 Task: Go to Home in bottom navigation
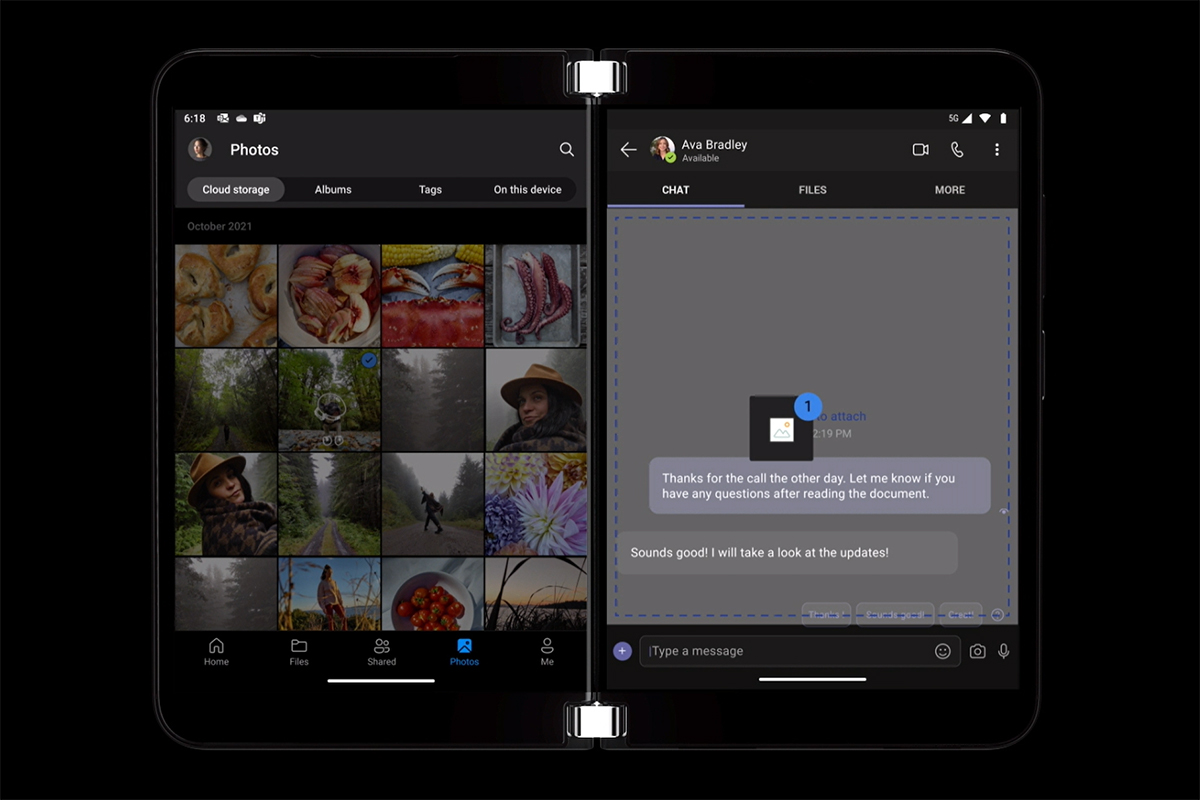[216, 651]
